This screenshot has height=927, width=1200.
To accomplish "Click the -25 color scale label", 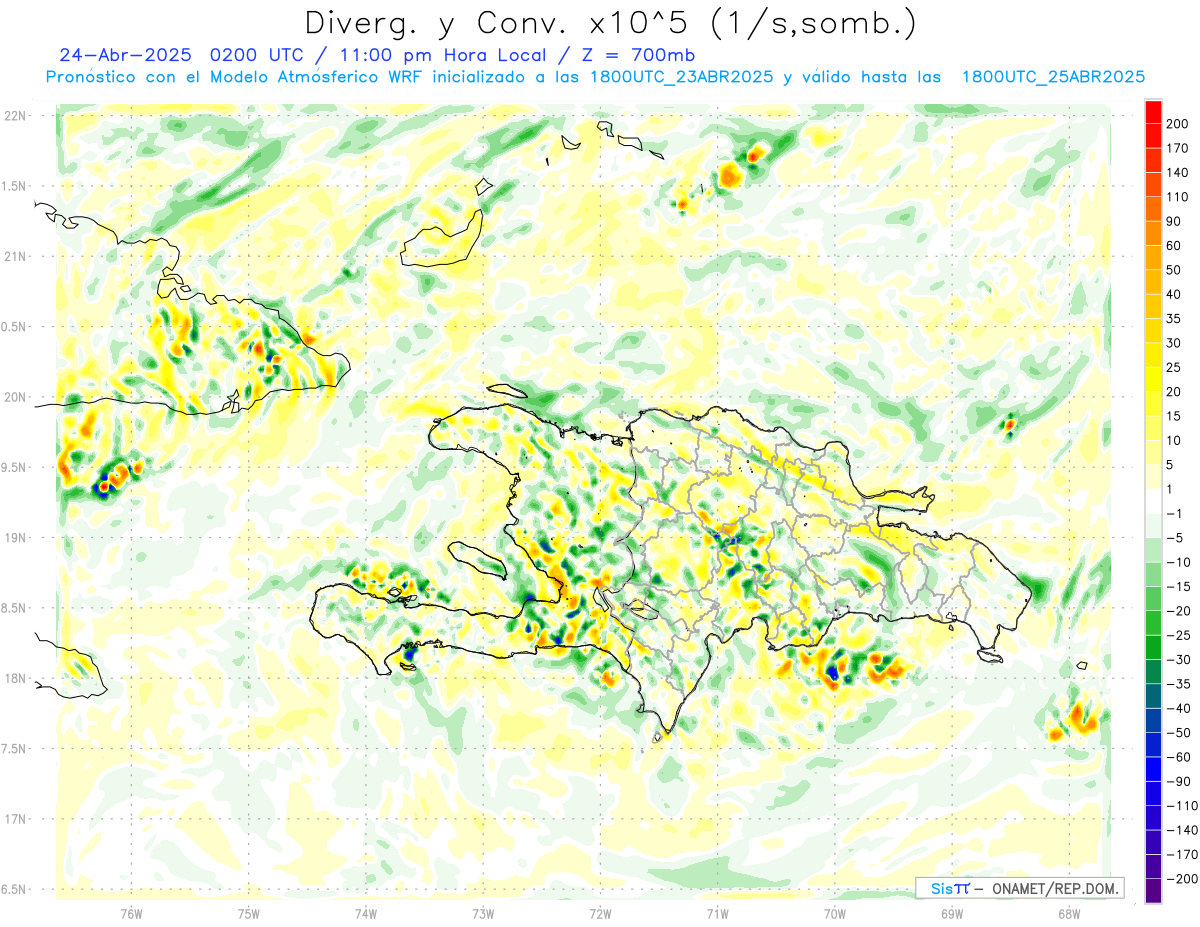I will [1177, 635].
